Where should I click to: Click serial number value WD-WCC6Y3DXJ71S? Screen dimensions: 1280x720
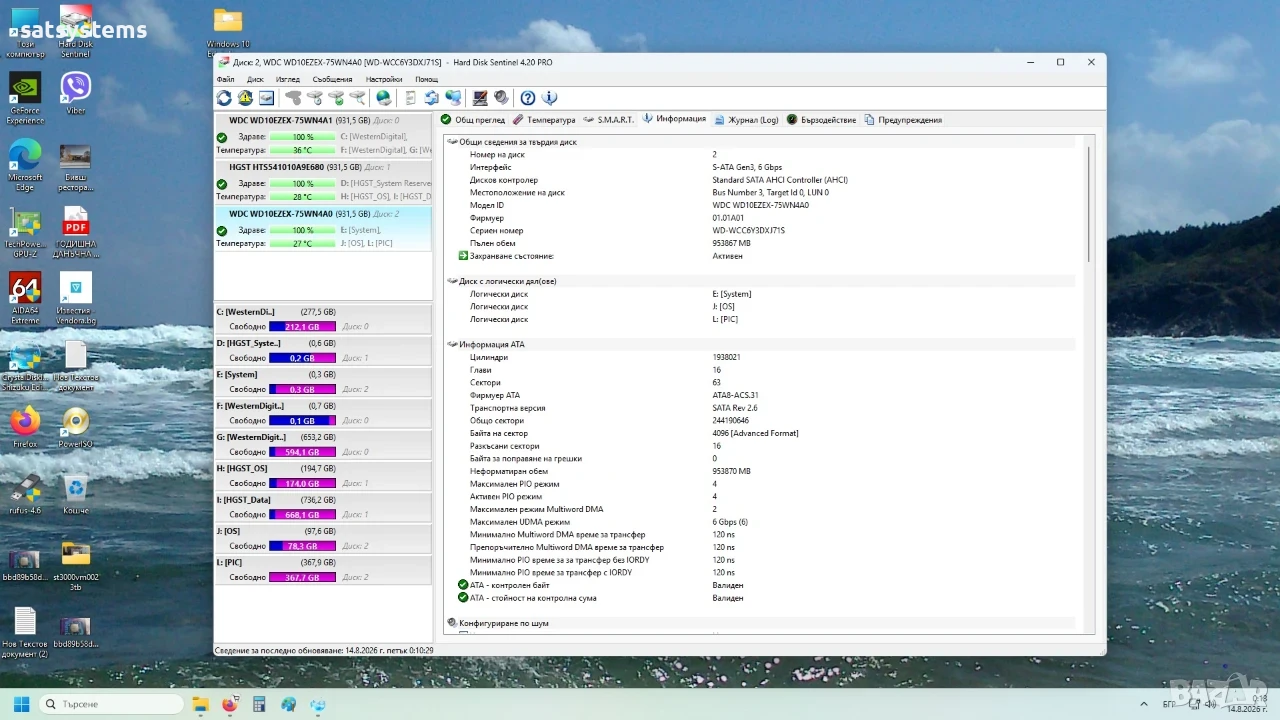749,231
